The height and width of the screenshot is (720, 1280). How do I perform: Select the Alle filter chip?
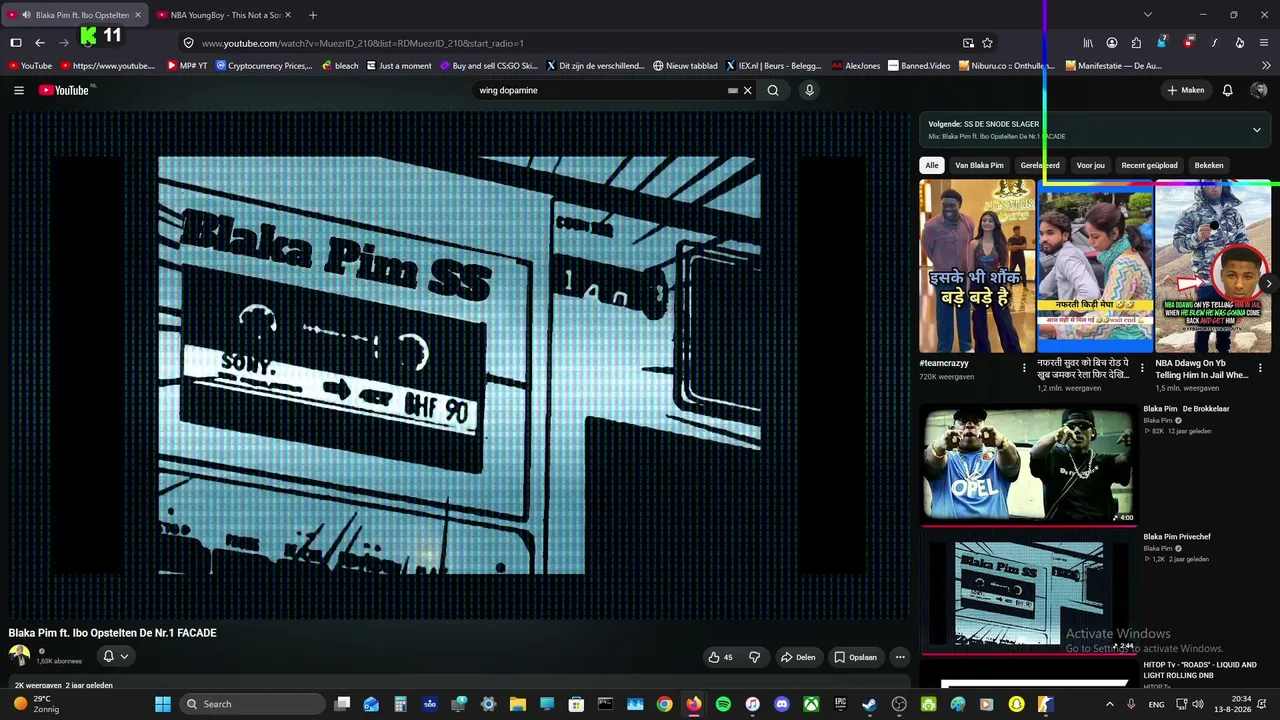932,165
